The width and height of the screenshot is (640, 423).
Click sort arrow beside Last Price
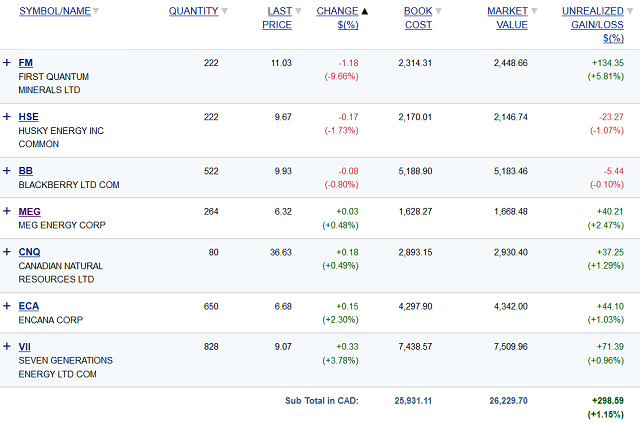point(298,12)
